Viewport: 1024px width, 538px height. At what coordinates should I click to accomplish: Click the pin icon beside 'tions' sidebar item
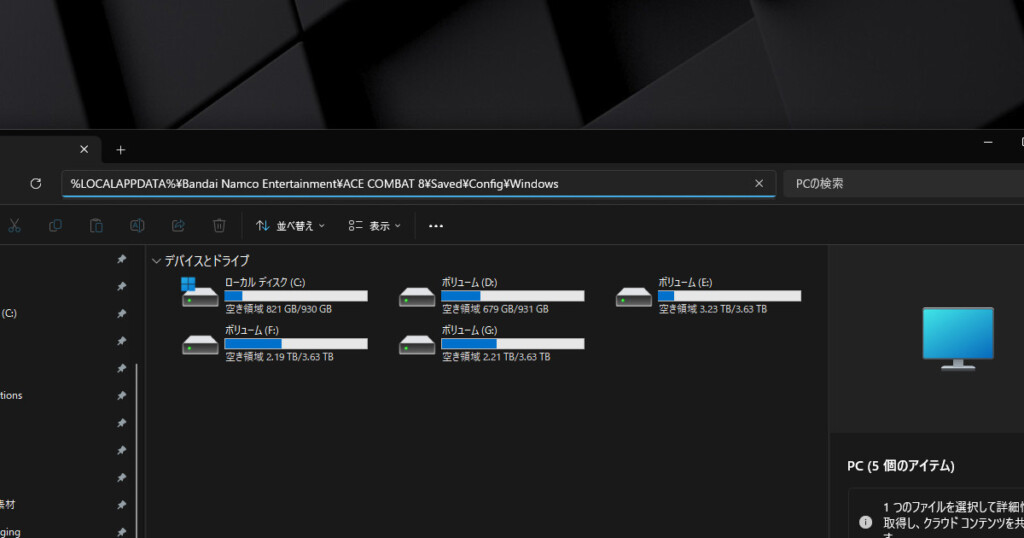pos(121,396)
